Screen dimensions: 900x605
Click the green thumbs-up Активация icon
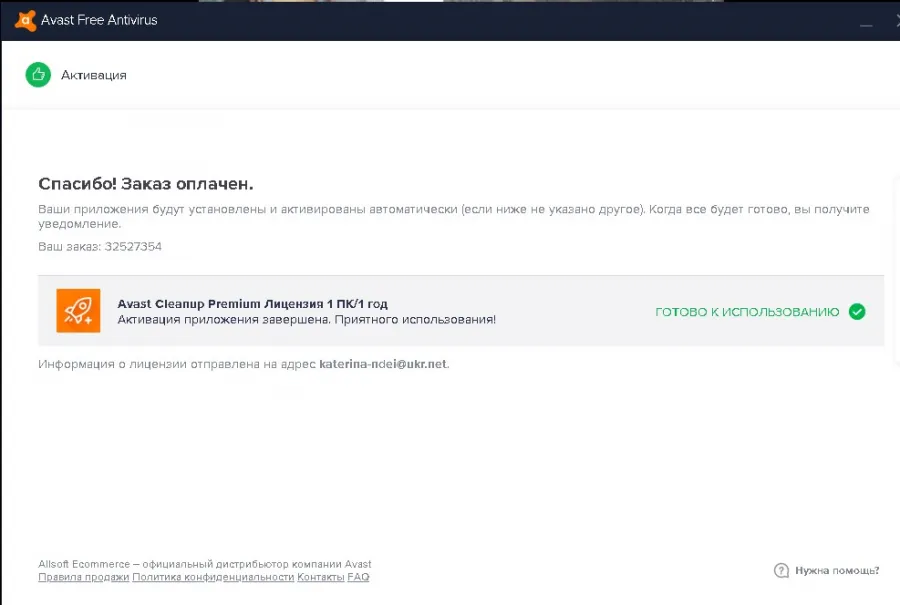[x=38, y=75]
